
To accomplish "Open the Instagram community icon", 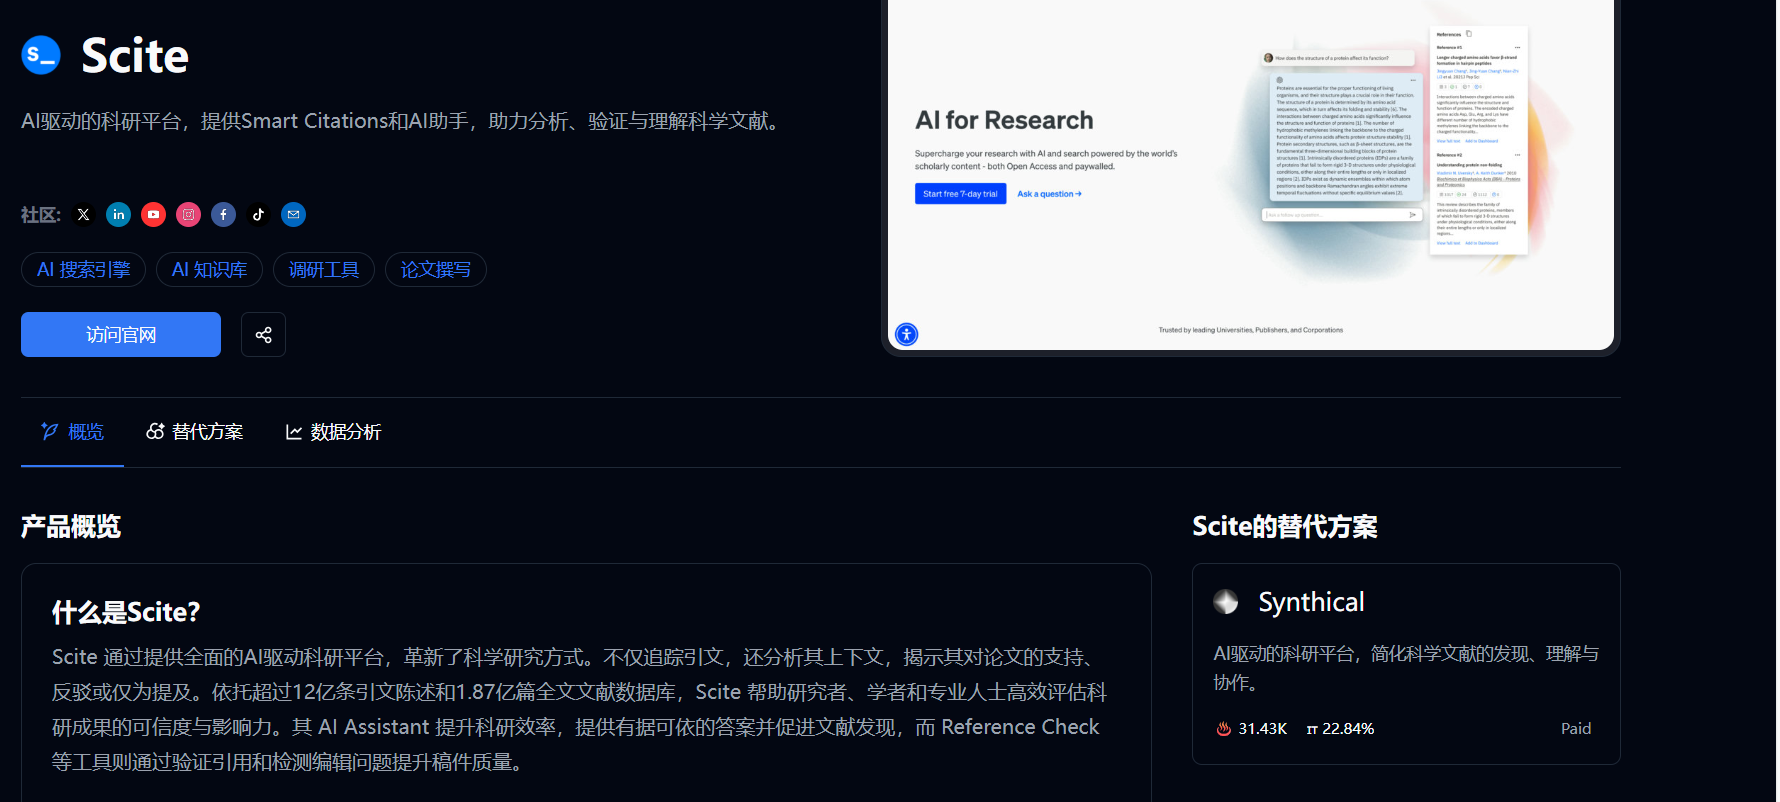I will [x=189, y=215].
